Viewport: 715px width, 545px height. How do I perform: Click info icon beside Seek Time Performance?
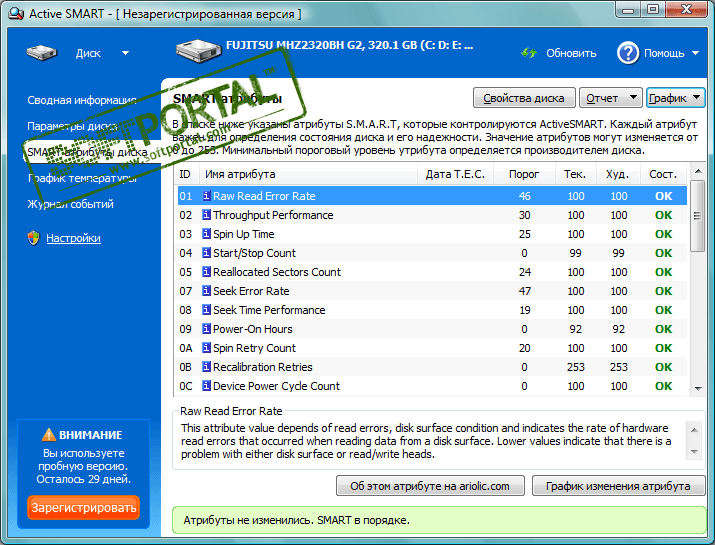pos(207,310)
